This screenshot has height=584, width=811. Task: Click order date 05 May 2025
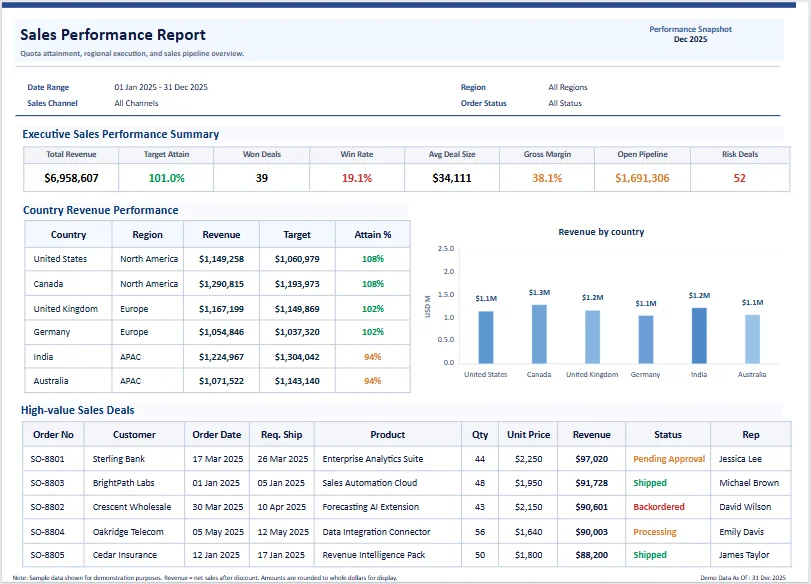(218, 532)
